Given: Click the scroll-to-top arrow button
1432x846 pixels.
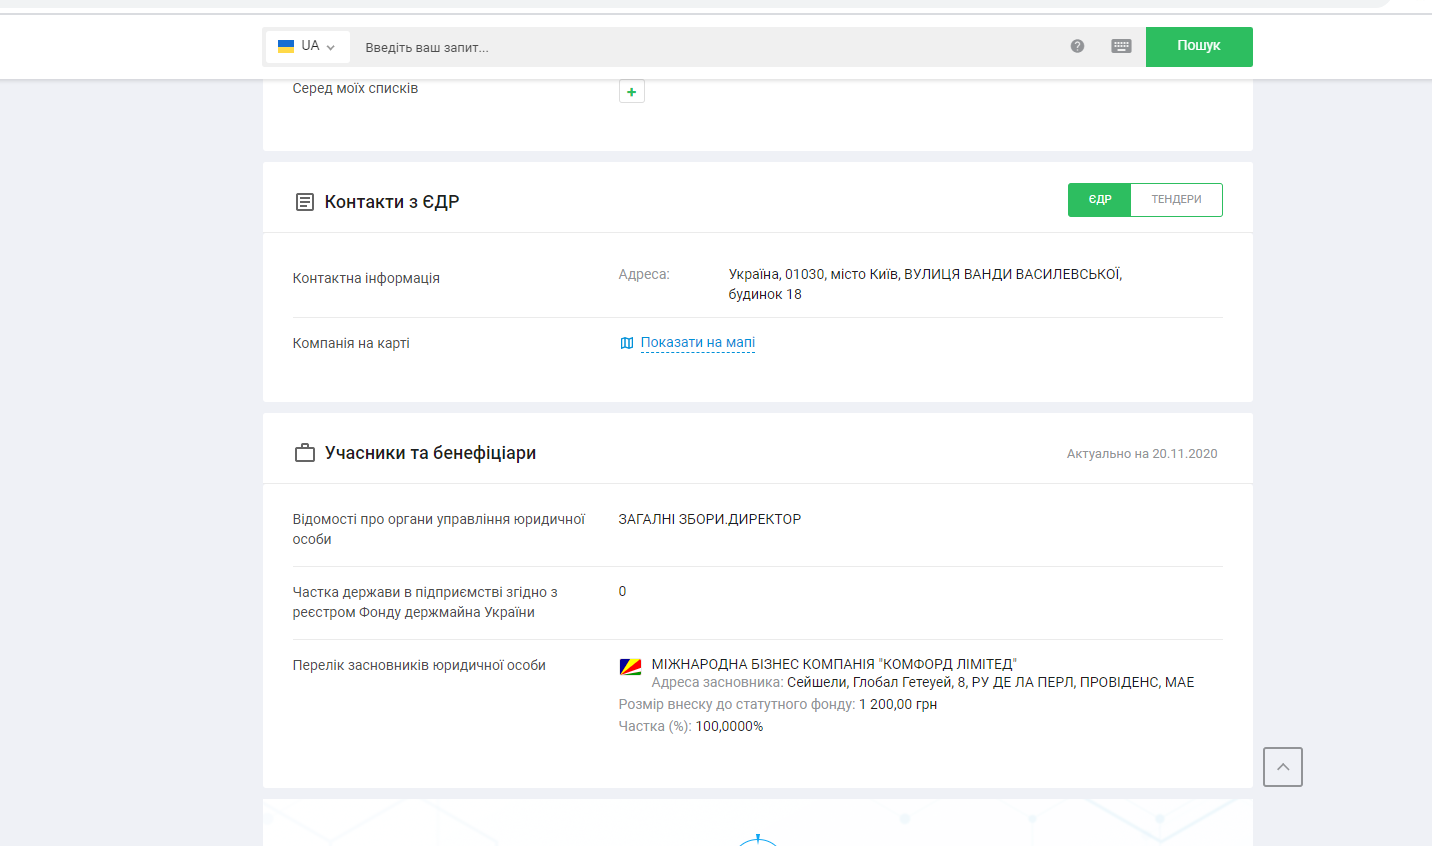Looking at the screenshot, I should pos(1283,767).
